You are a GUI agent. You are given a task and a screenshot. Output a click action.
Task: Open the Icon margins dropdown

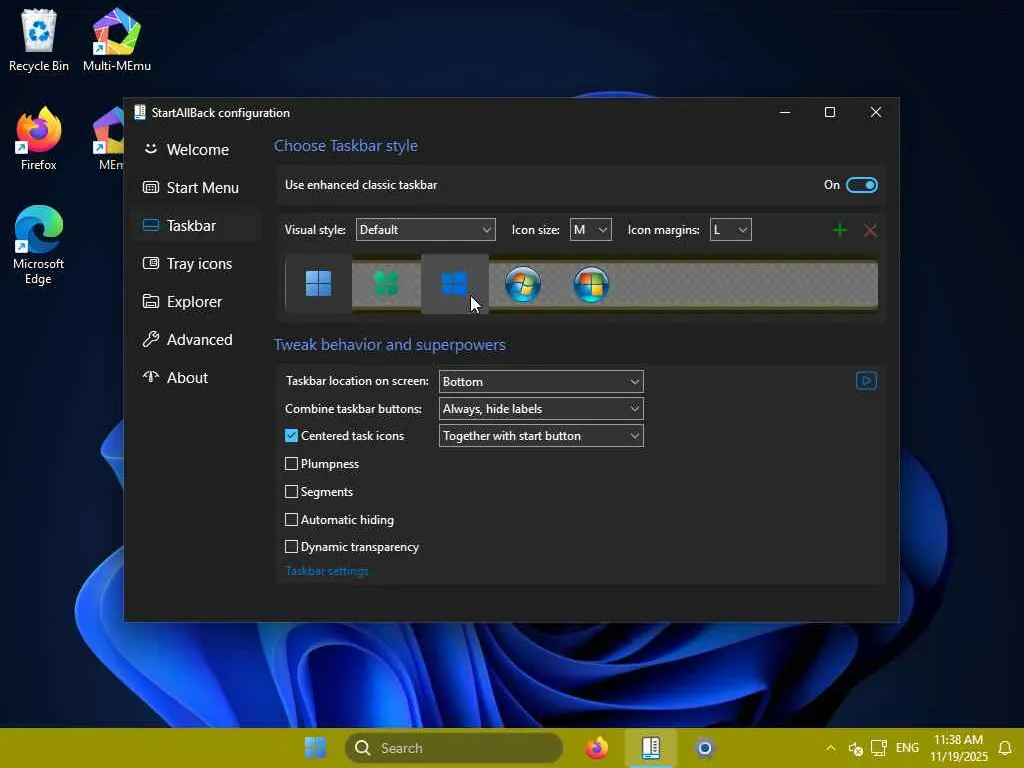point(731,230)
